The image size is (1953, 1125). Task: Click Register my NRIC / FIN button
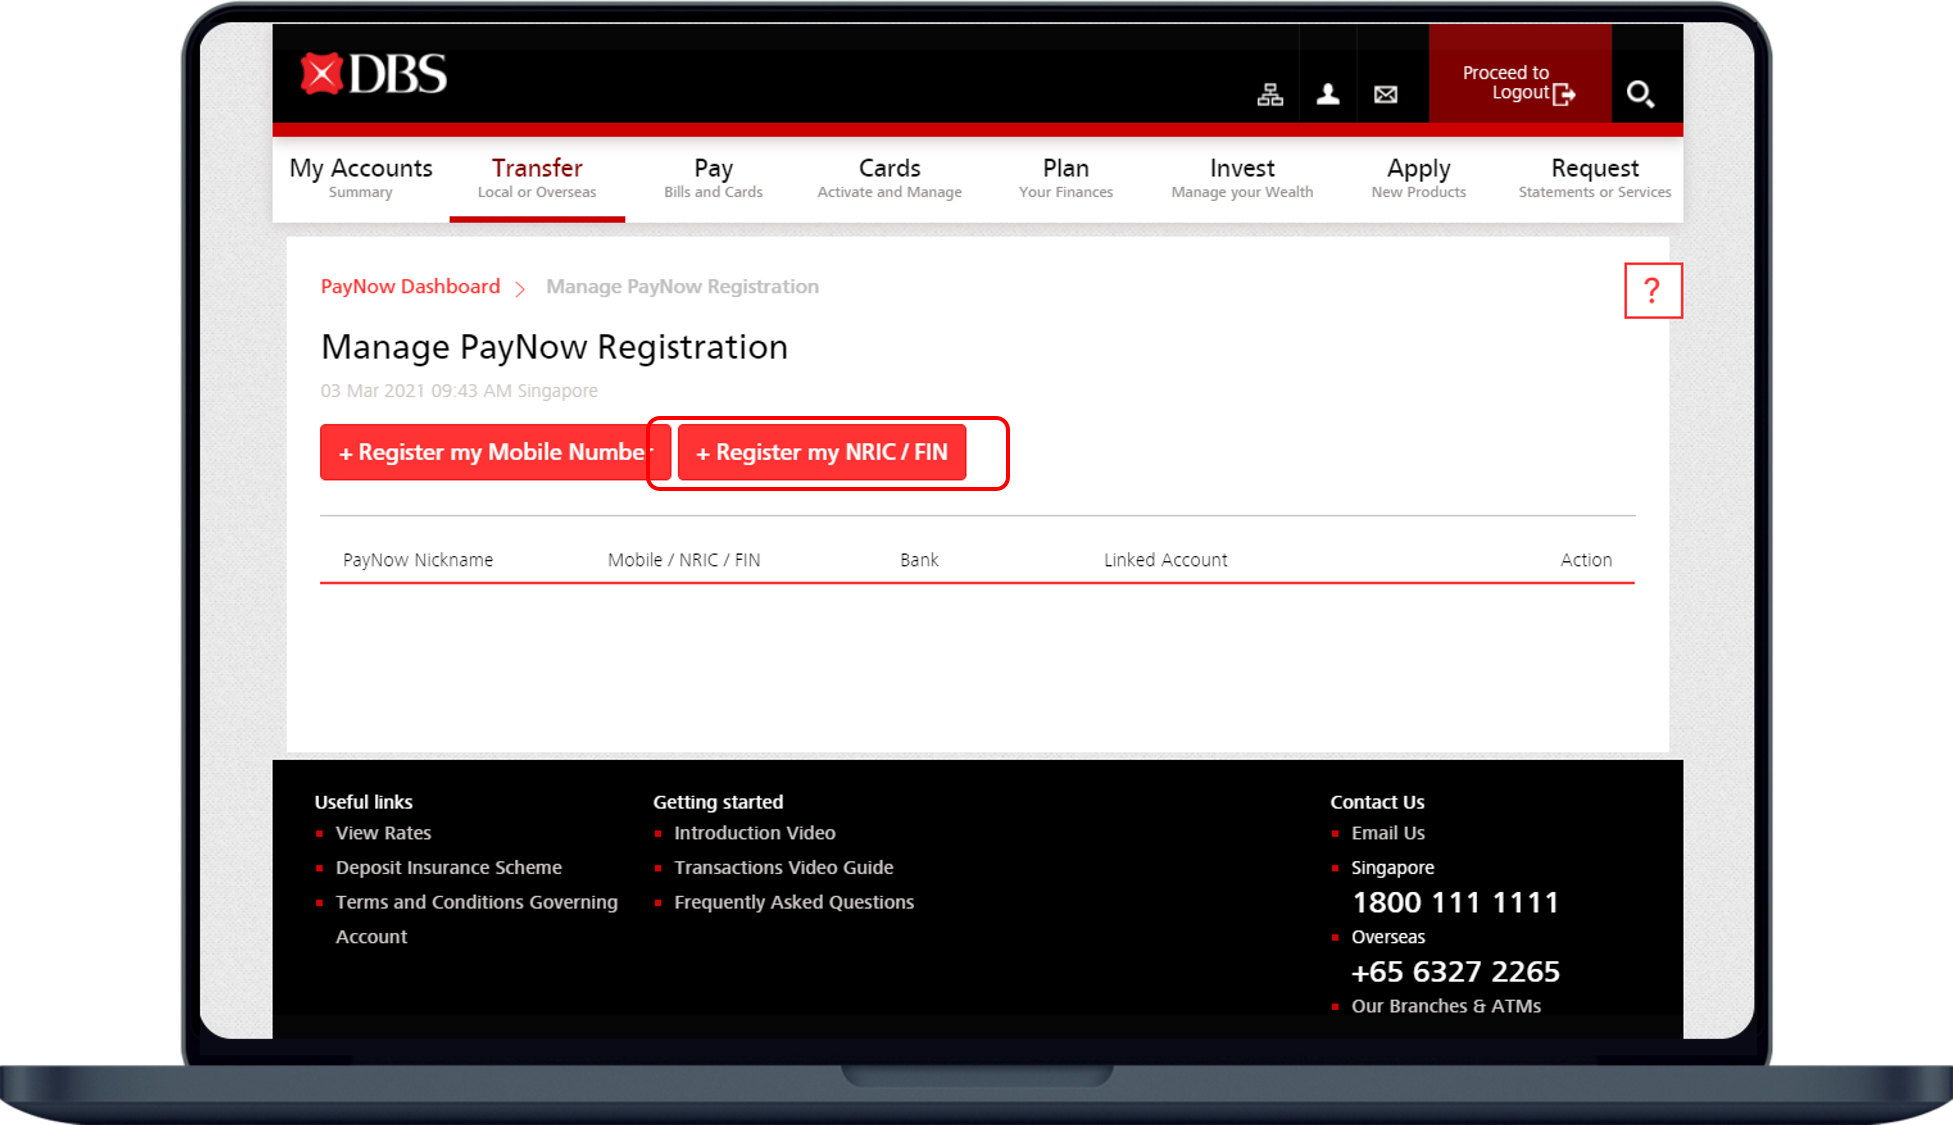click(821, 453)
